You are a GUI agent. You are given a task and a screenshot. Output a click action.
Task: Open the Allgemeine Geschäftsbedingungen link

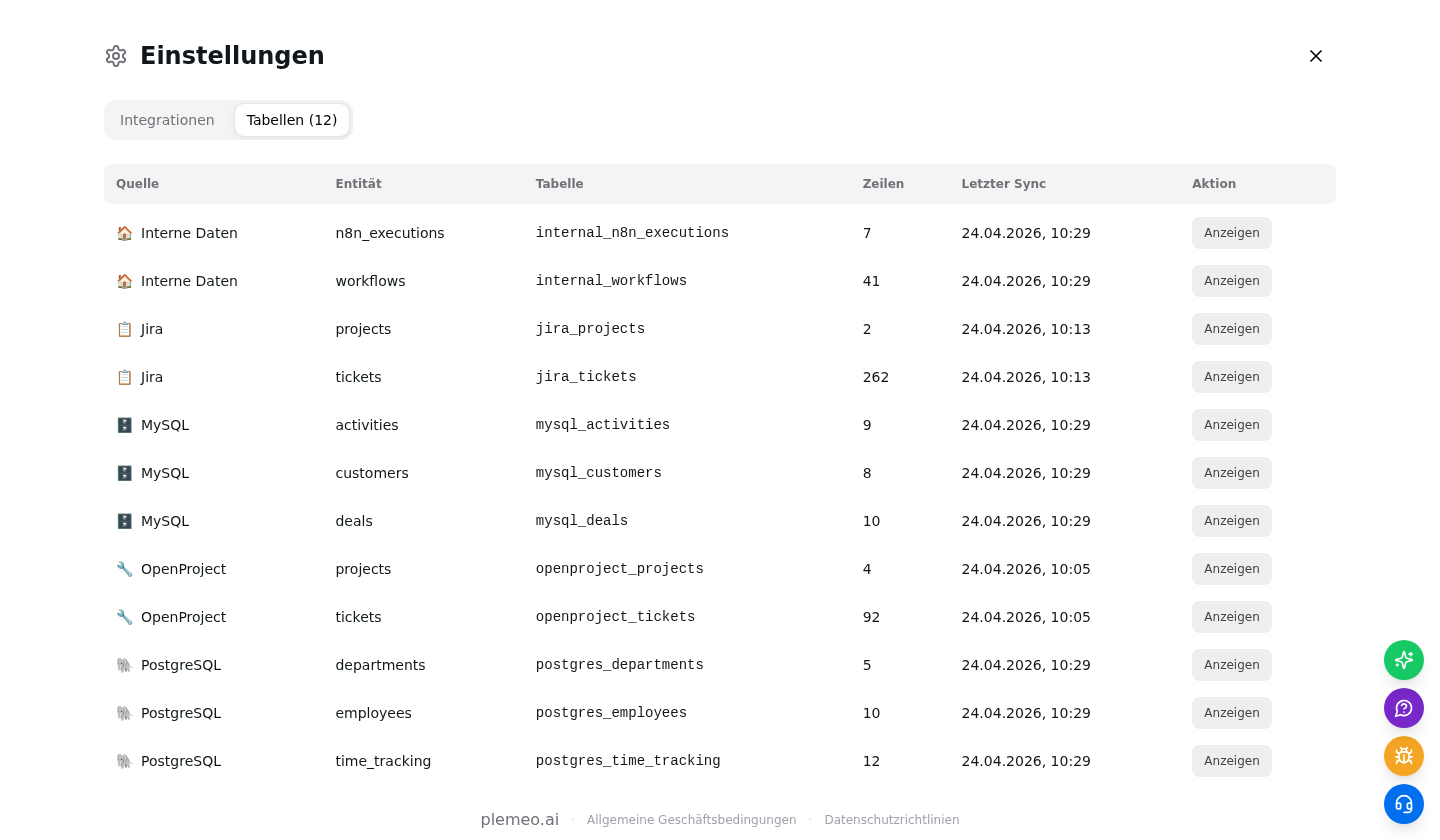(692, 820)
